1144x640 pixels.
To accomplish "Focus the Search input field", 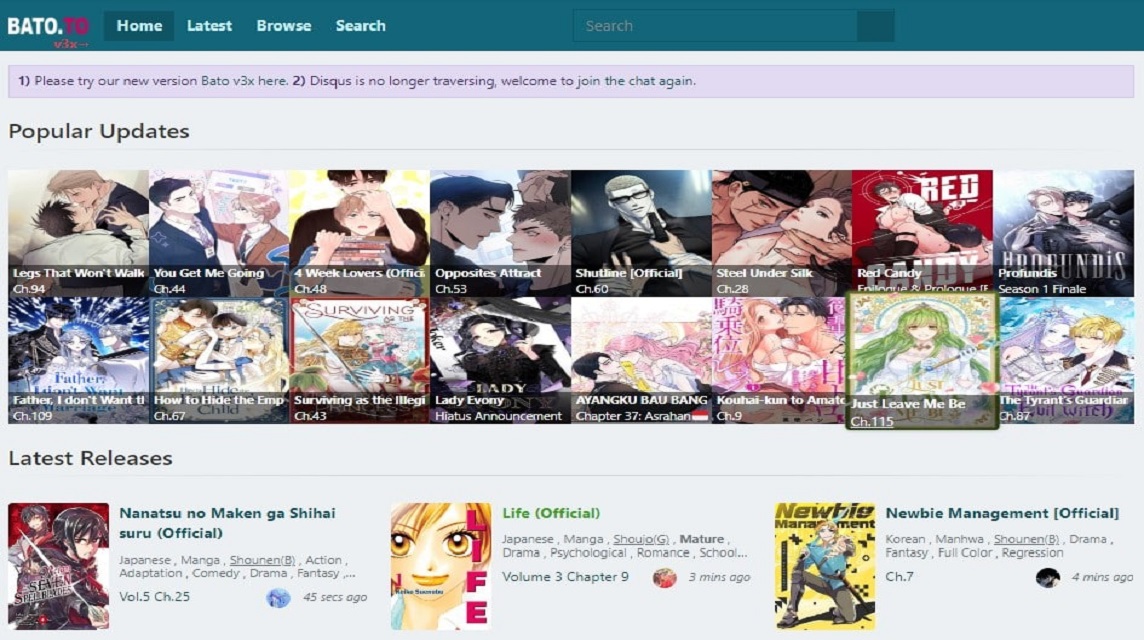I will click(x=715, y=26).
